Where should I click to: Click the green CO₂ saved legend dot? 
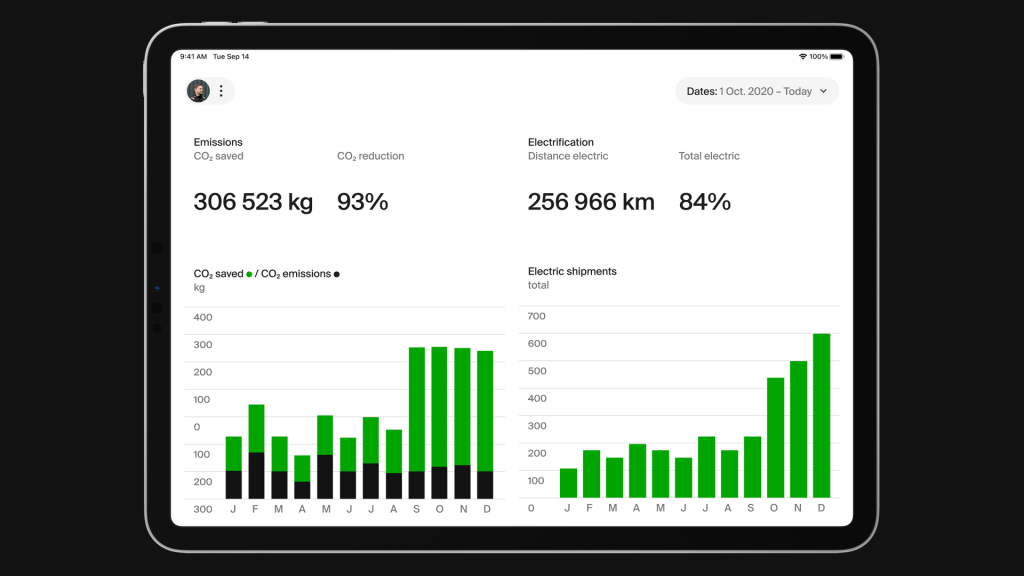249,274
